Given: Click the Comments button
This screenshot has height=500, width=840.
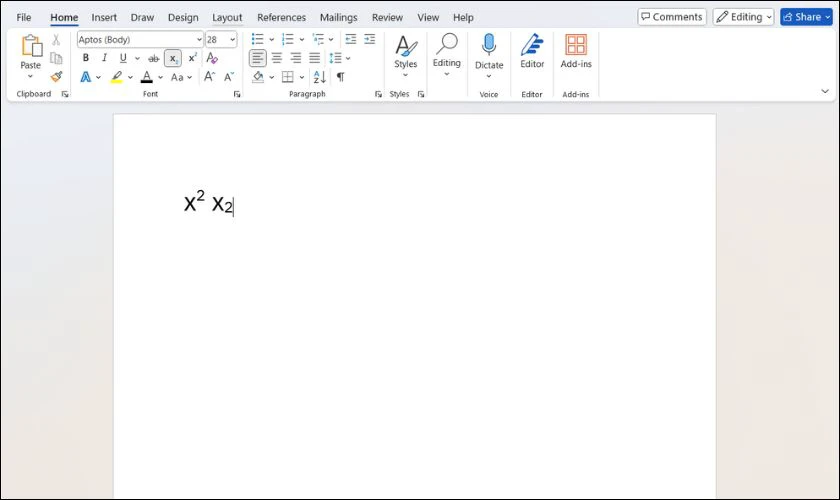Looking at the screenshot, I should 672,17.
